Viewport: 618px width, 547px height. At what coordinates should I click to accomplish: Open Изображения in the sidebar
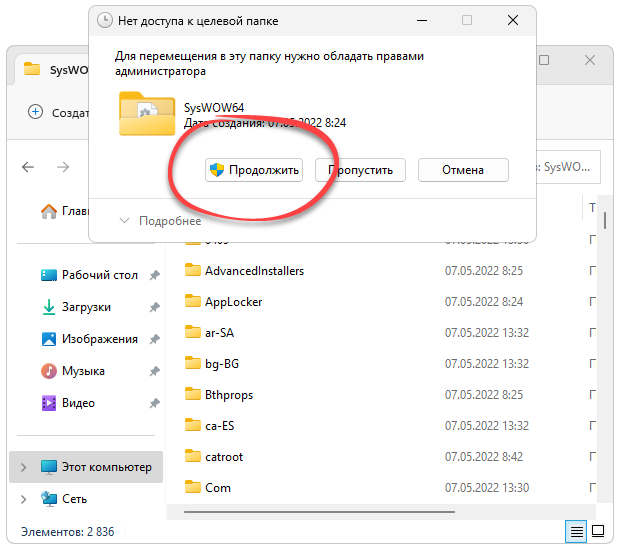click(x=89, y=339)
